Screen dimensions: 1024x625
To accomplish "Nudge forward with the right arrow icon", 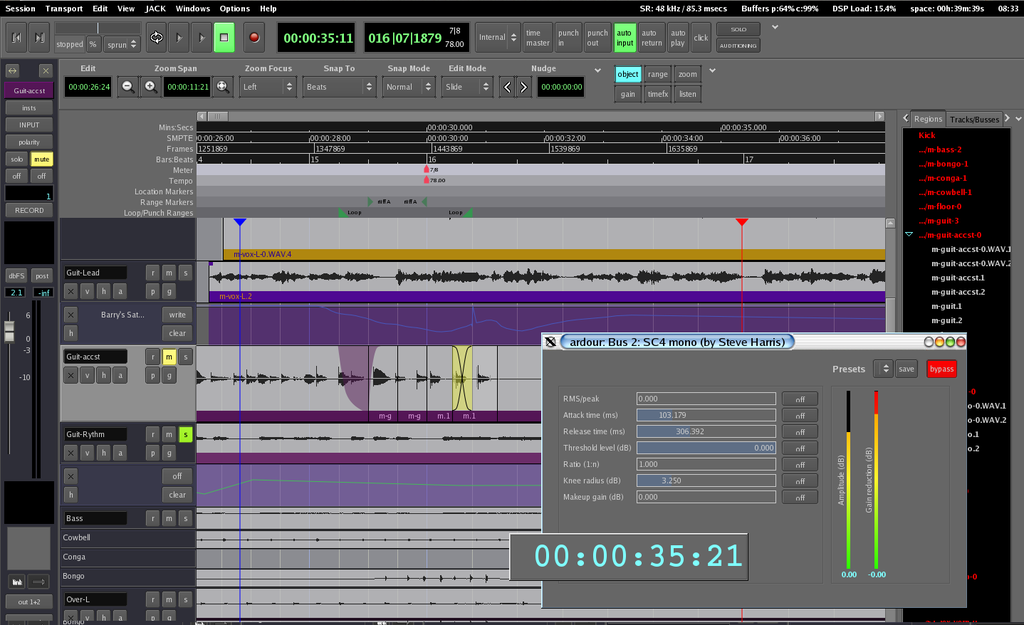I will [x=524, y=87].
